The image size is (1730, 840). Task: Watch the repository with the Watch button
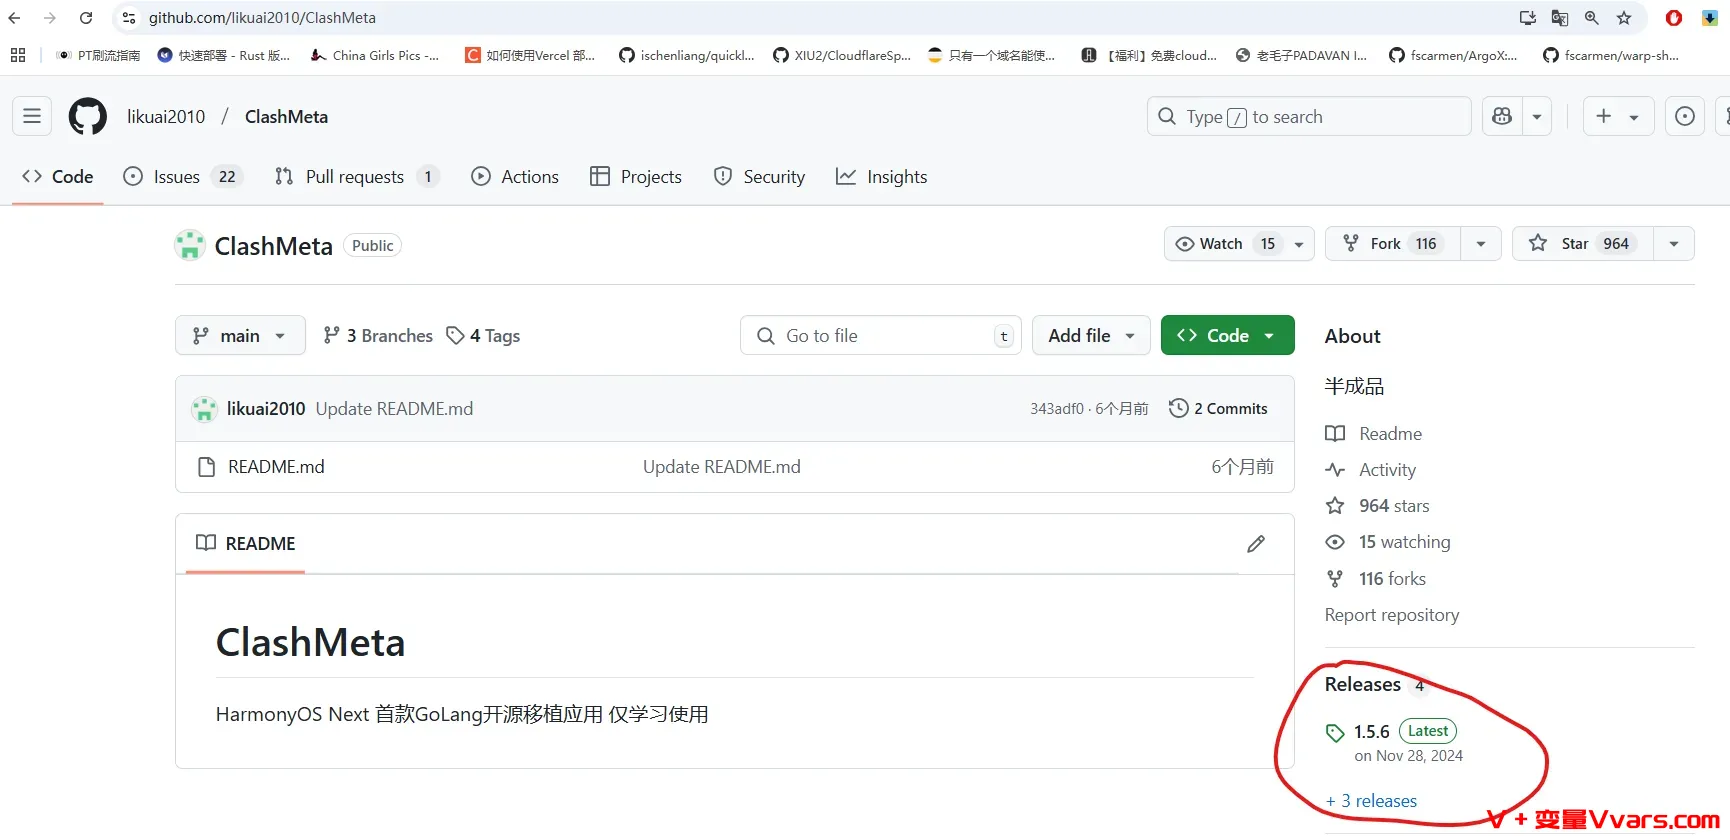click(x=1224, y=244)
